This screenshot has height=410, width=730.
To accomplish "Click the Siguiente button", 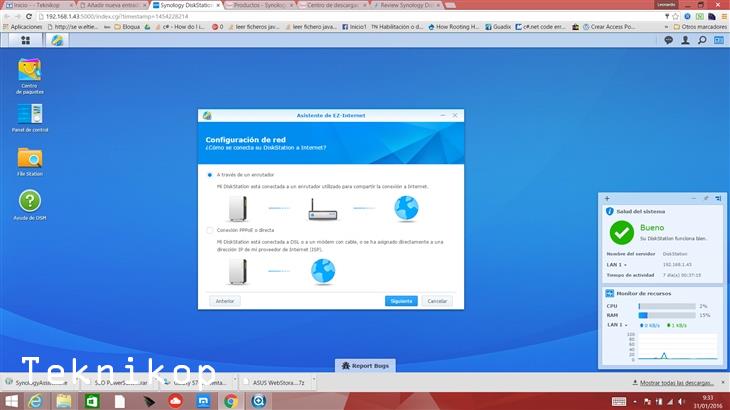I will click(x=401, y=301).
